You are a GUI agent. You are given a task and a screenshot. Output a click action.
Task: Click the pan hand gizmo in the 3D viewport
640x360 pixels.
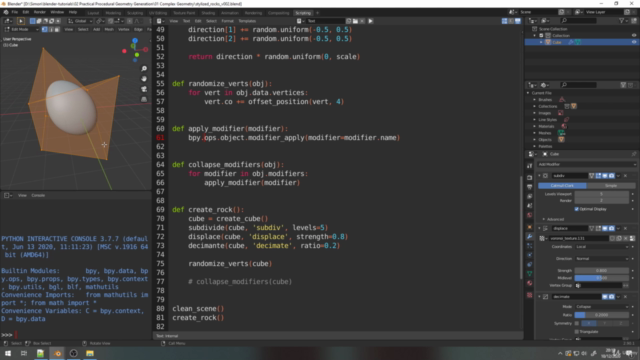[x=144, y=79]
